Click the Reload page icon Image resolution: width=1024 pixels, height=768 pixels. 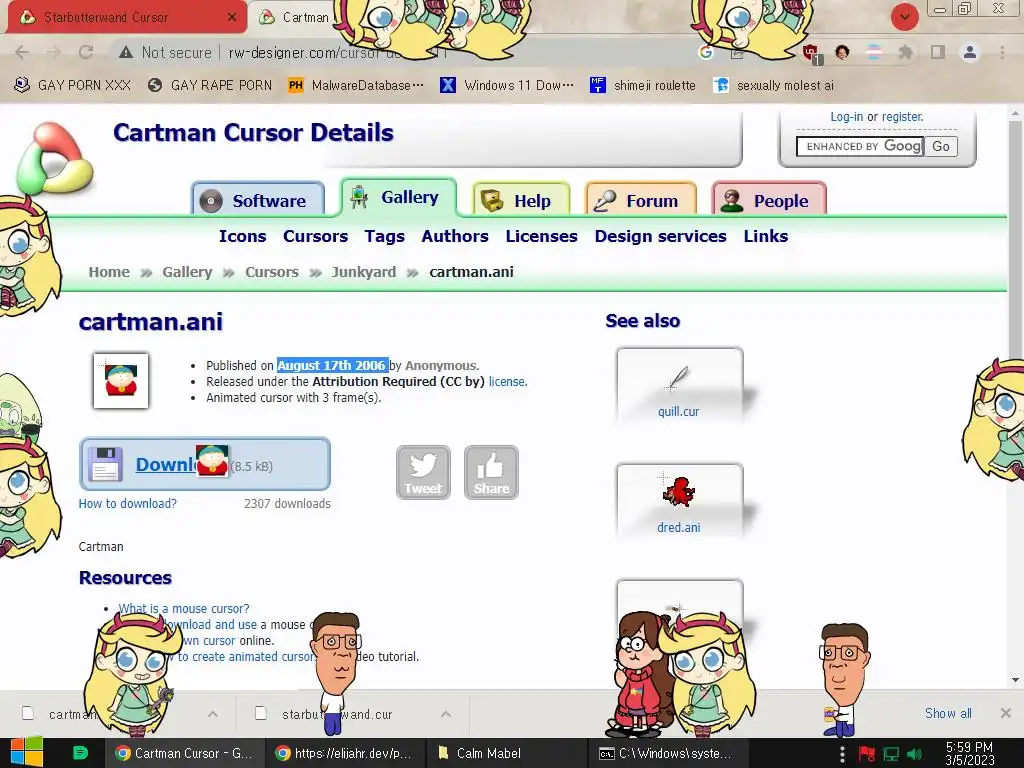pos(86,52)
